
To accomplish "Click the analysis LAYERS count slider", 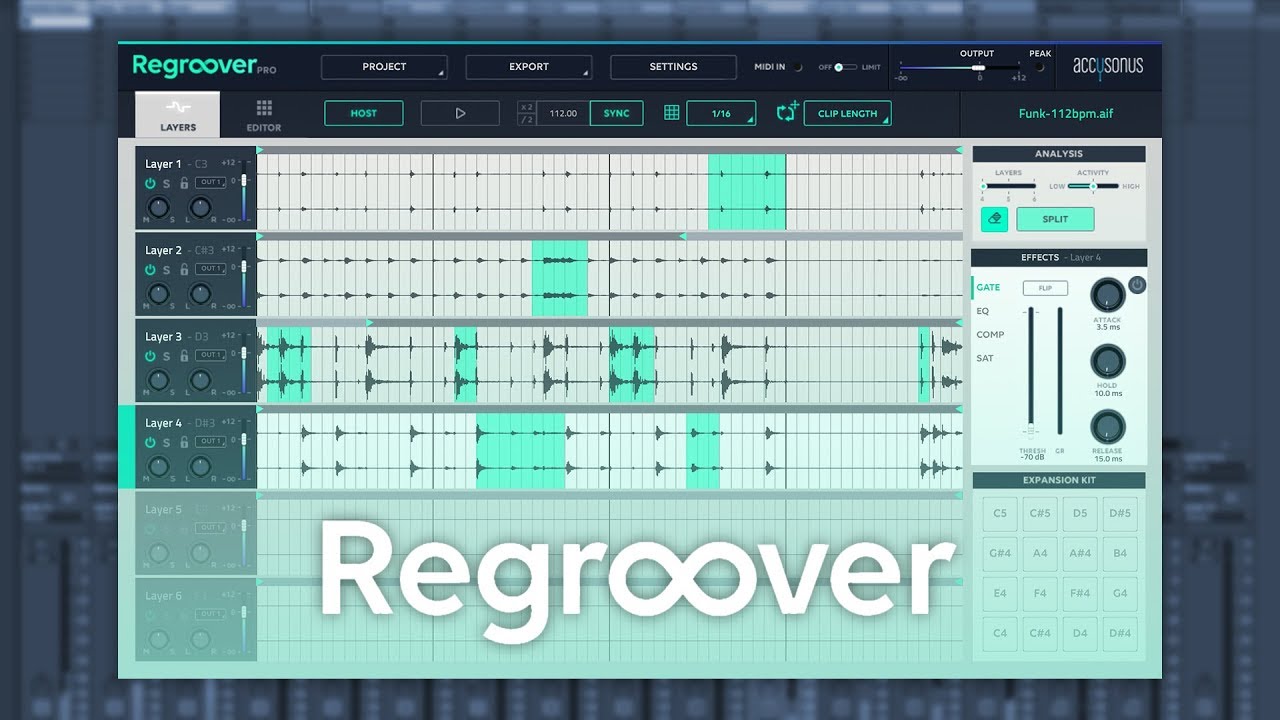I will point(1008,186).
